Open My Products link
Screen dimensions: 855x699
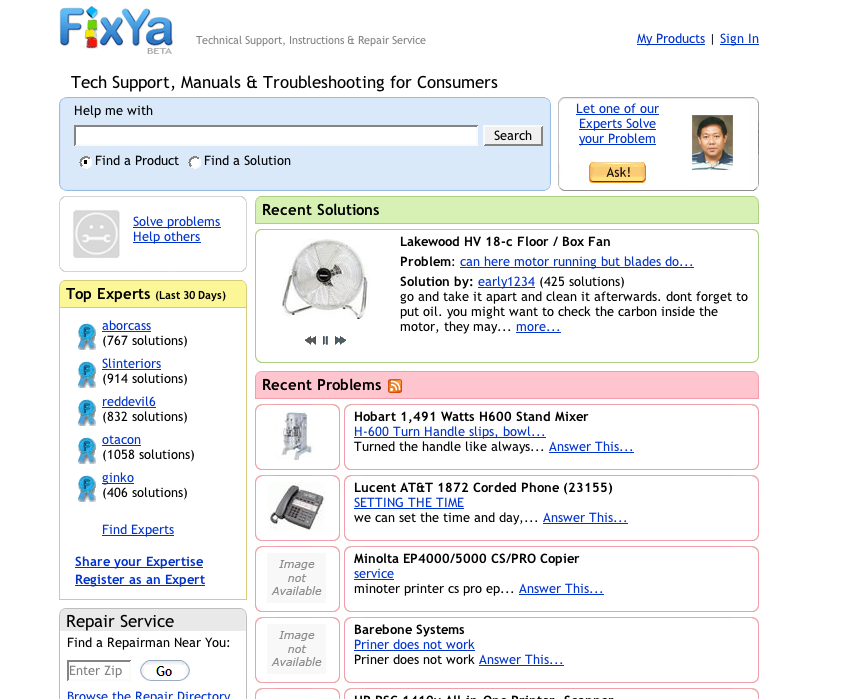tap(671, 39)
